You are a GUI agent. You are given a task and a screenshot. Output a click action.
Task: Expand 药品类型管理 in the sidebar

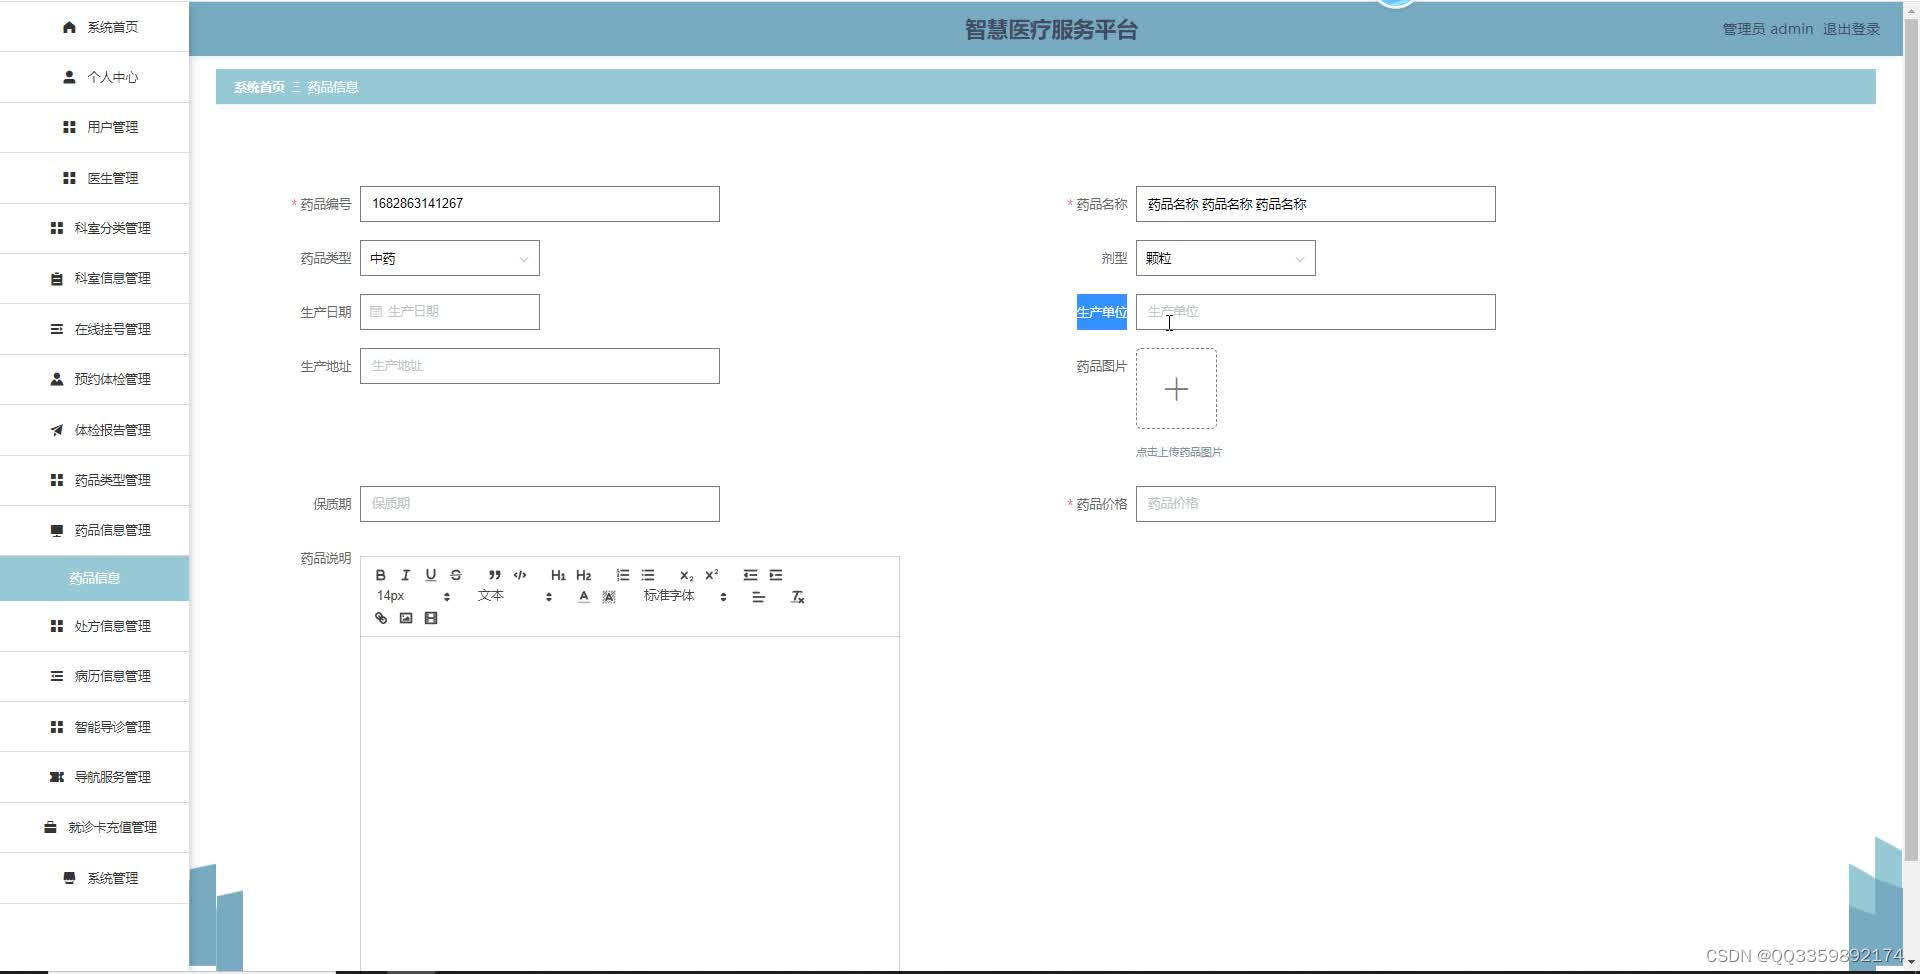pyautogui.click(x=94, y=480)
